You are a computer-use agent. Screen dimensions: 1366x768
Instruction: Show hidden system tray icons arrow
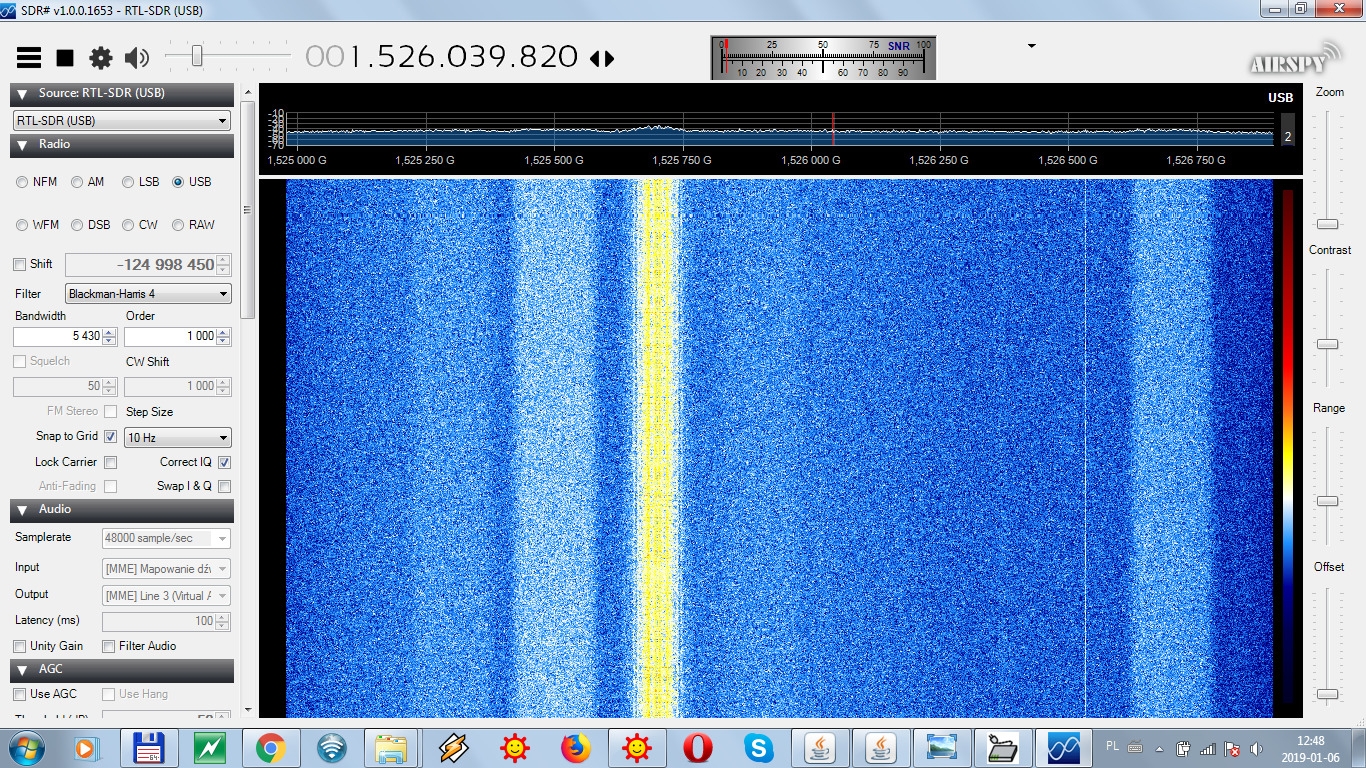tap(1160, 748)
